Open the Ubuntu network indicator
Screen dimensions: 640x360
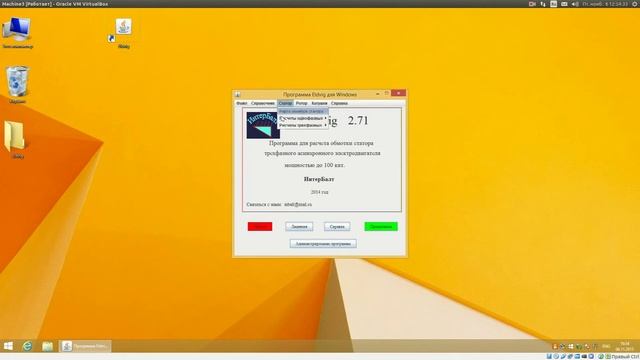tap(543, 4)
